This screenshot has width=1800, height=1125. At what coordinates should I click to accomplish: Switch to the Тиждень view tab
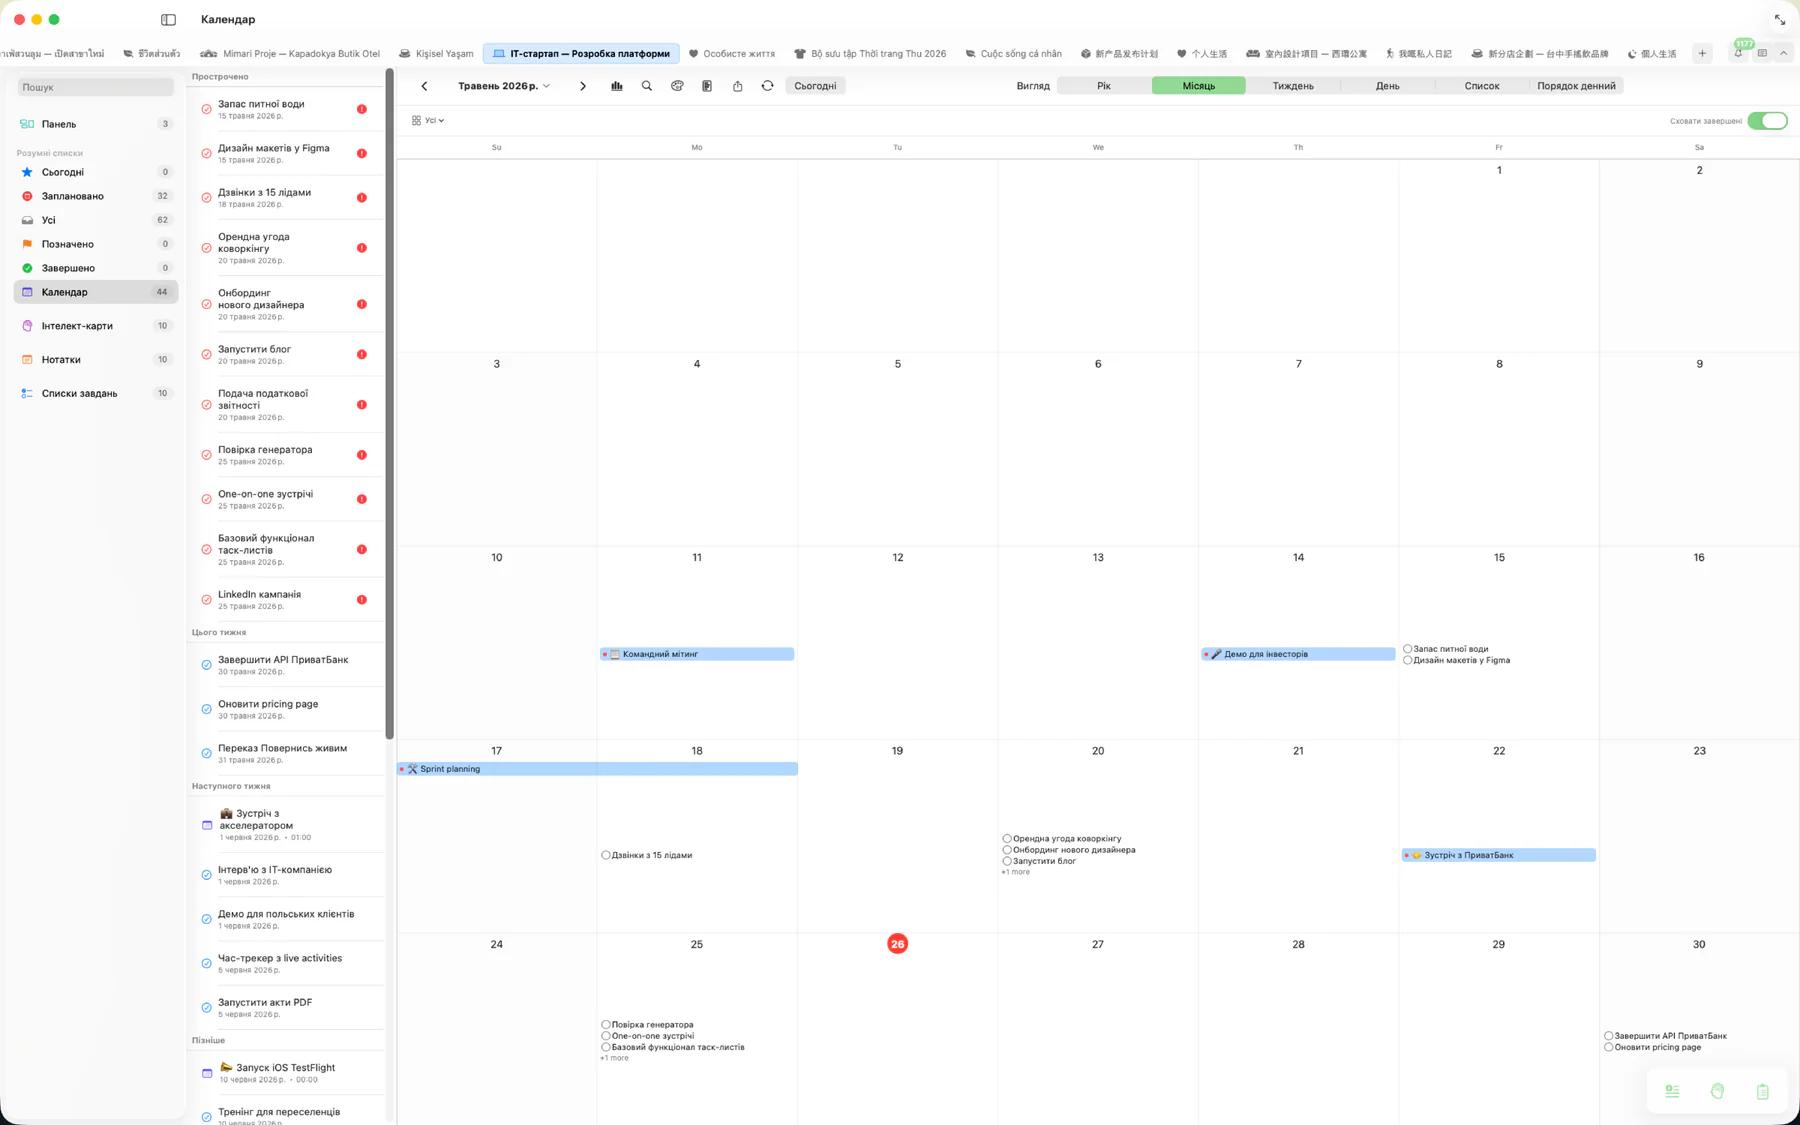1293,86
